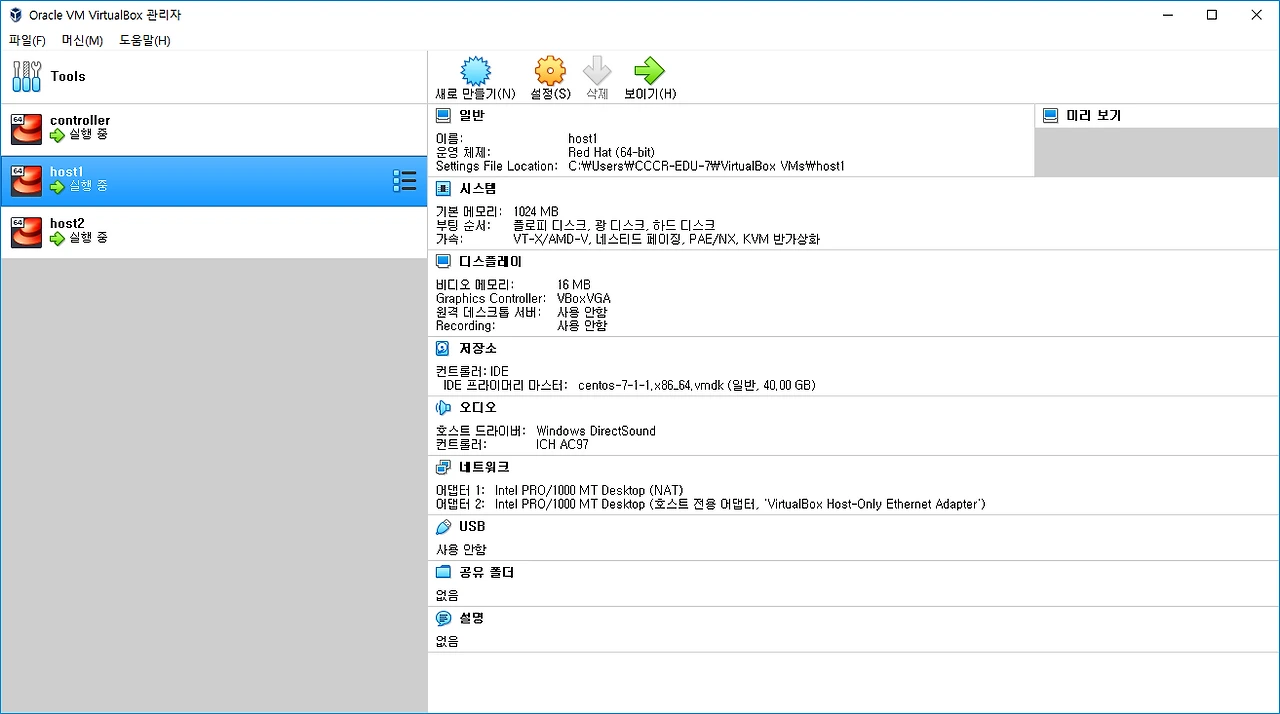Click the Show (보이기) green arrow icon
The image size is (1280, 714).
pyautogui.click(x=650, y=71)
